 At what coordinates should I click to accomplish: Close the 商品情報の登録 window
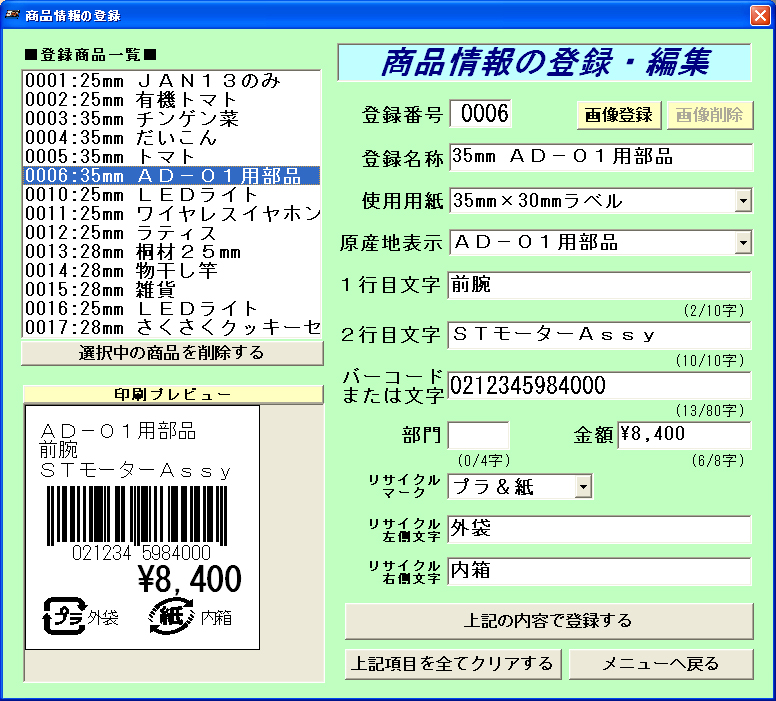tap(760, 15)
